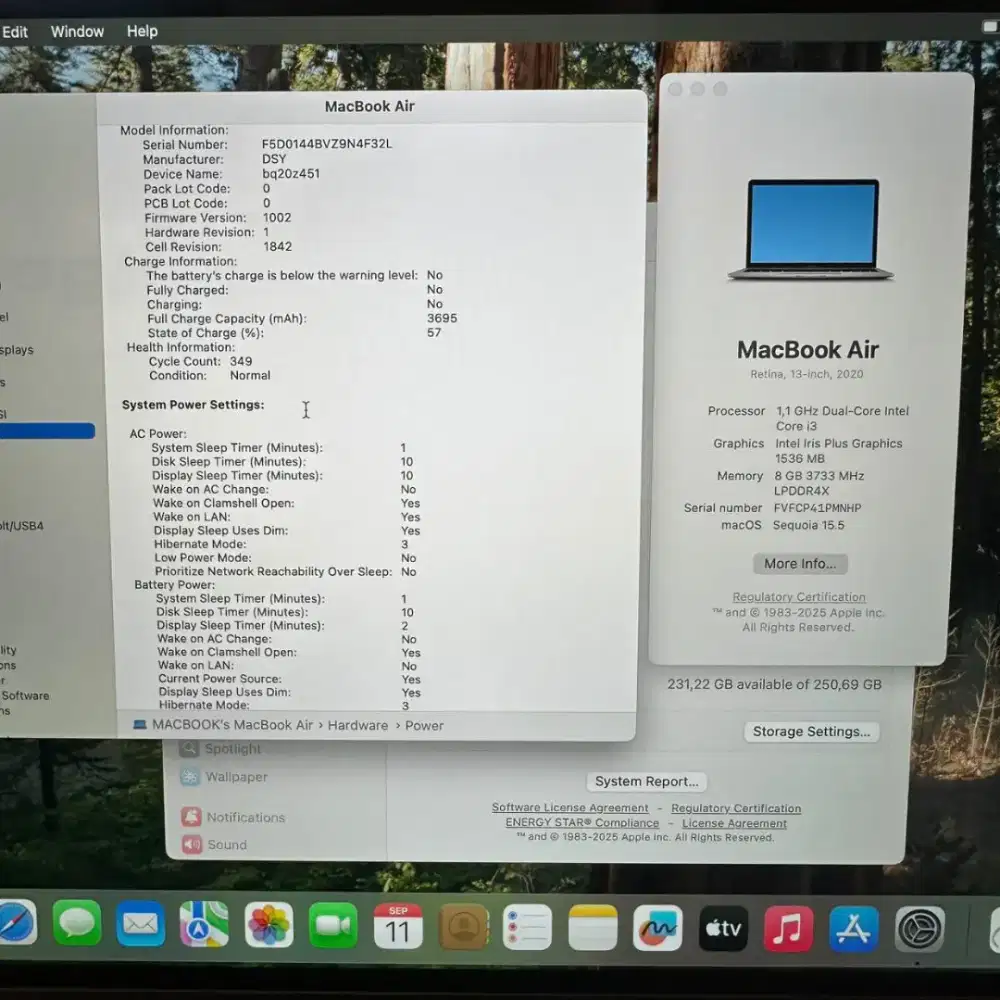Open Contacts from the Dock
1000x1000 pixels.
point(464,927)
